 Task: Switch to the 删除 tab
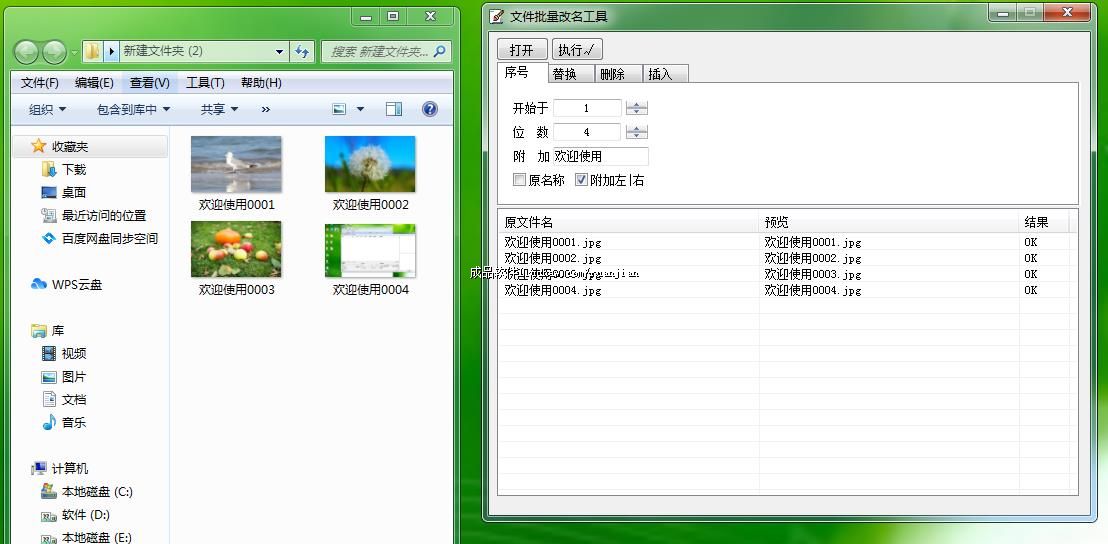click(x=619, y=73)
